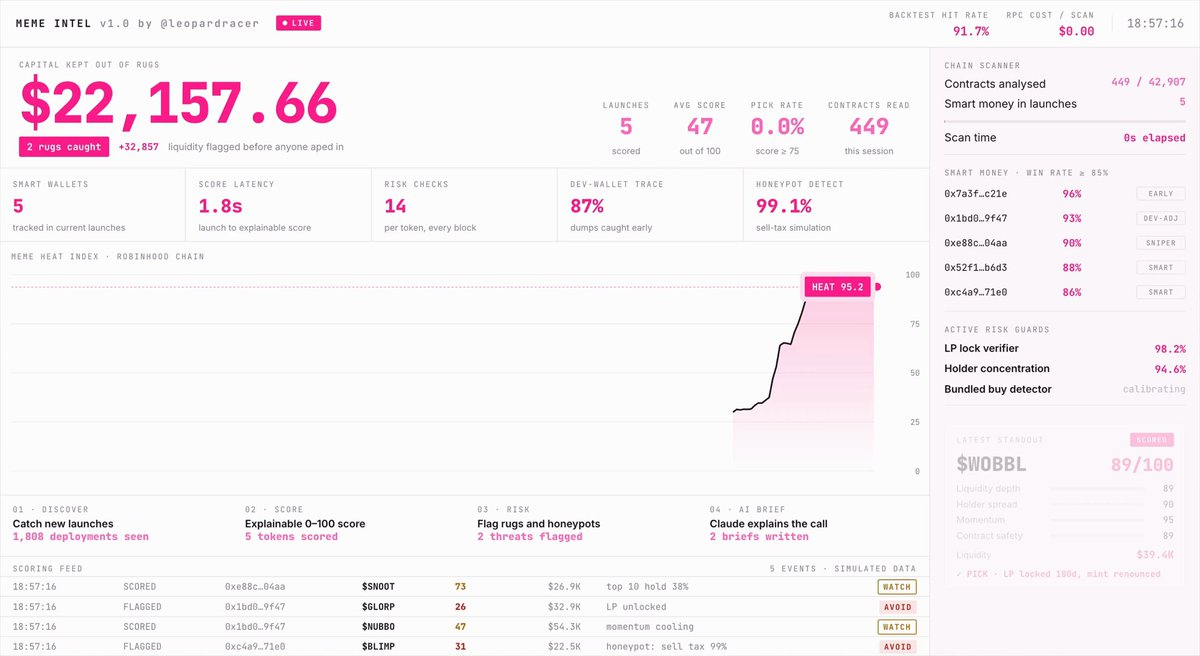Click "2 briefs written" under AI Brief
This screenshot has height=656, width=1200.
(x=759, y=537)
